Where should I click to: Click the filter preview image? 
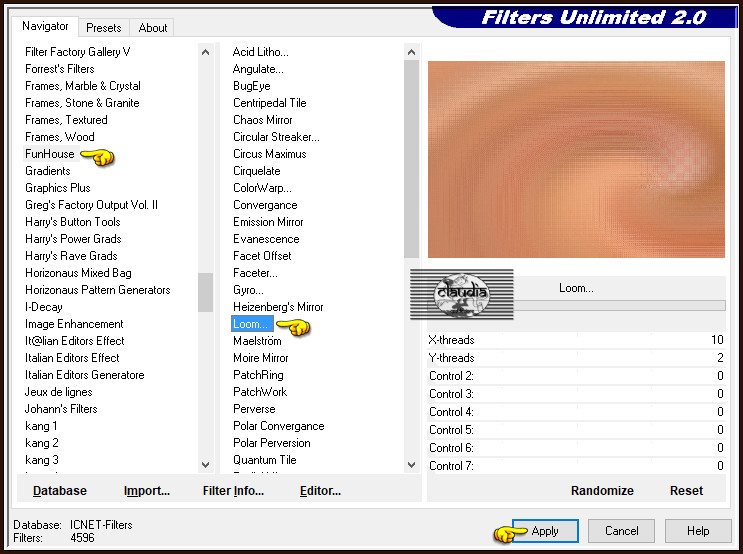coord(576,159)
